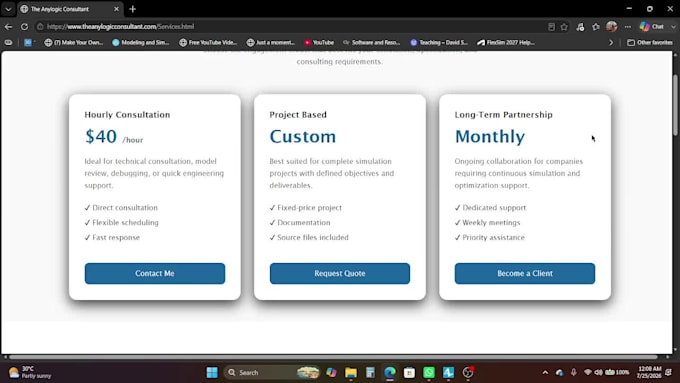Open a new browser tab
Screen dimensions: 680x383
point(133,9)
